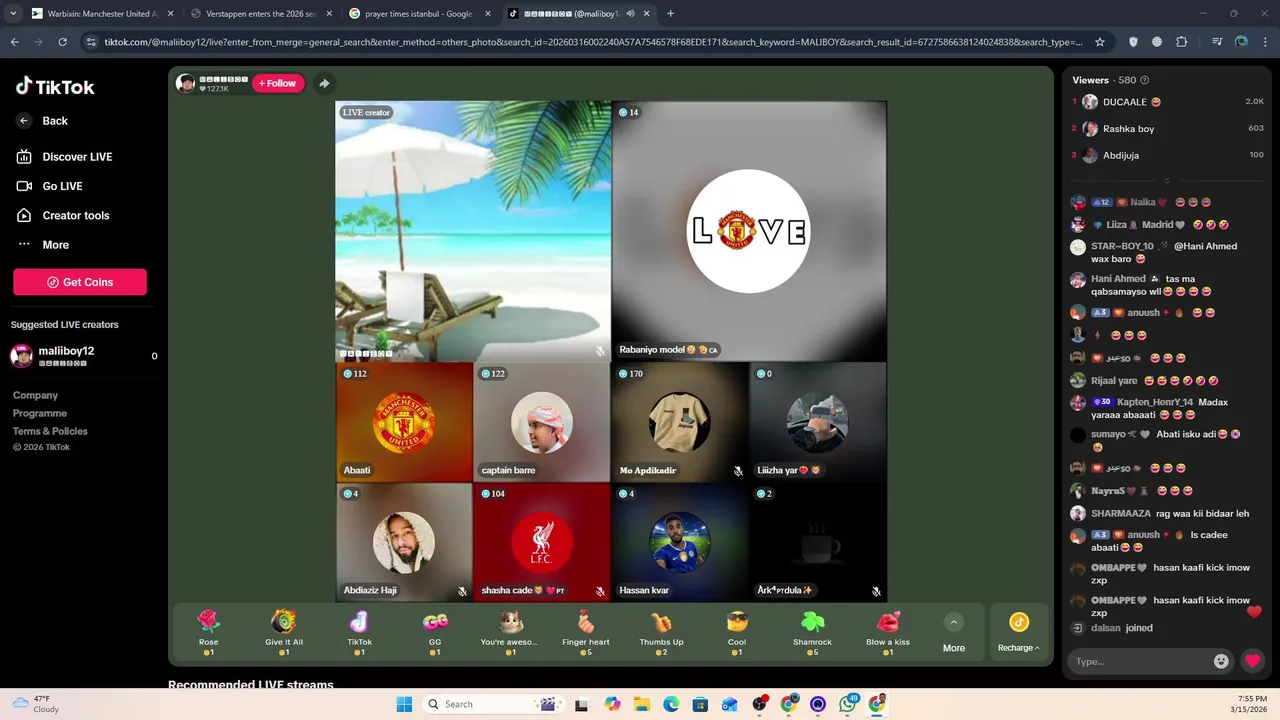The image size is (1280, 720).
Task: Click the chat message input field
Action: [x=1138, y=661]
